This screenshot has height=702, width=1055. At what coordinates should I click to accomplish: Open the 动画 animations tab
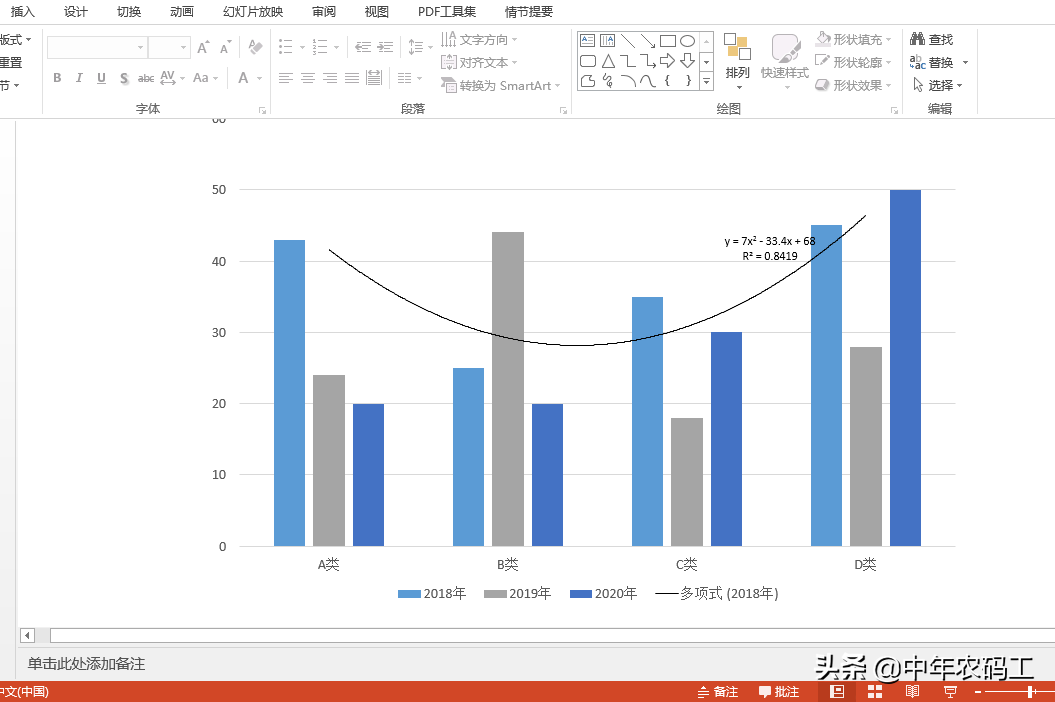[182, 11]
